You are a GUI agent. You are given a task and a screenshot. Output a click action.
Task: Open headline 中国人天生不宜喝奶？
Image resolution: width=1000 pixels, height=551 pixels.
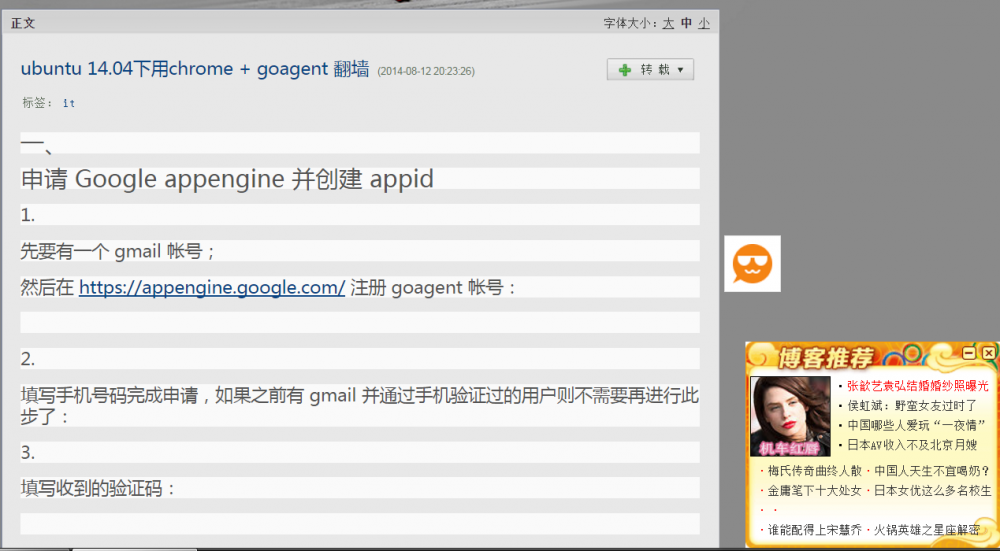pos(932,470)
